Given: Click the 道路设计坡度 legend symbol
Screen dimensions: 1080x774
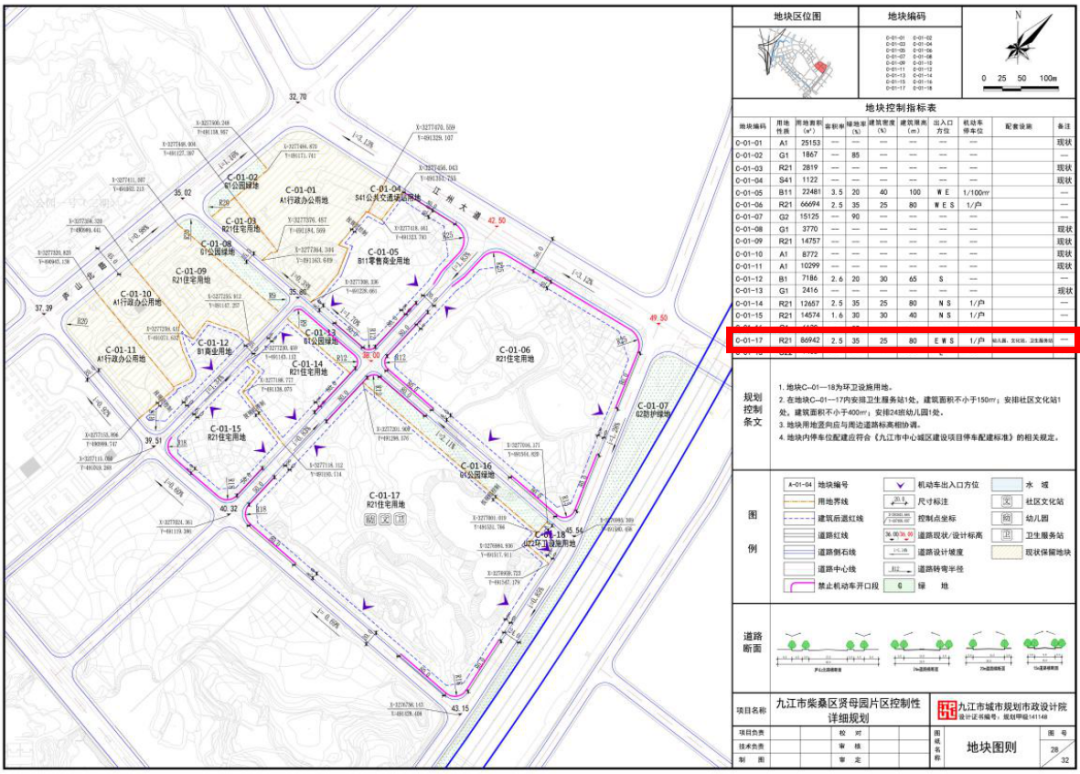Looking at the screenshot, I should coord(900,552).
